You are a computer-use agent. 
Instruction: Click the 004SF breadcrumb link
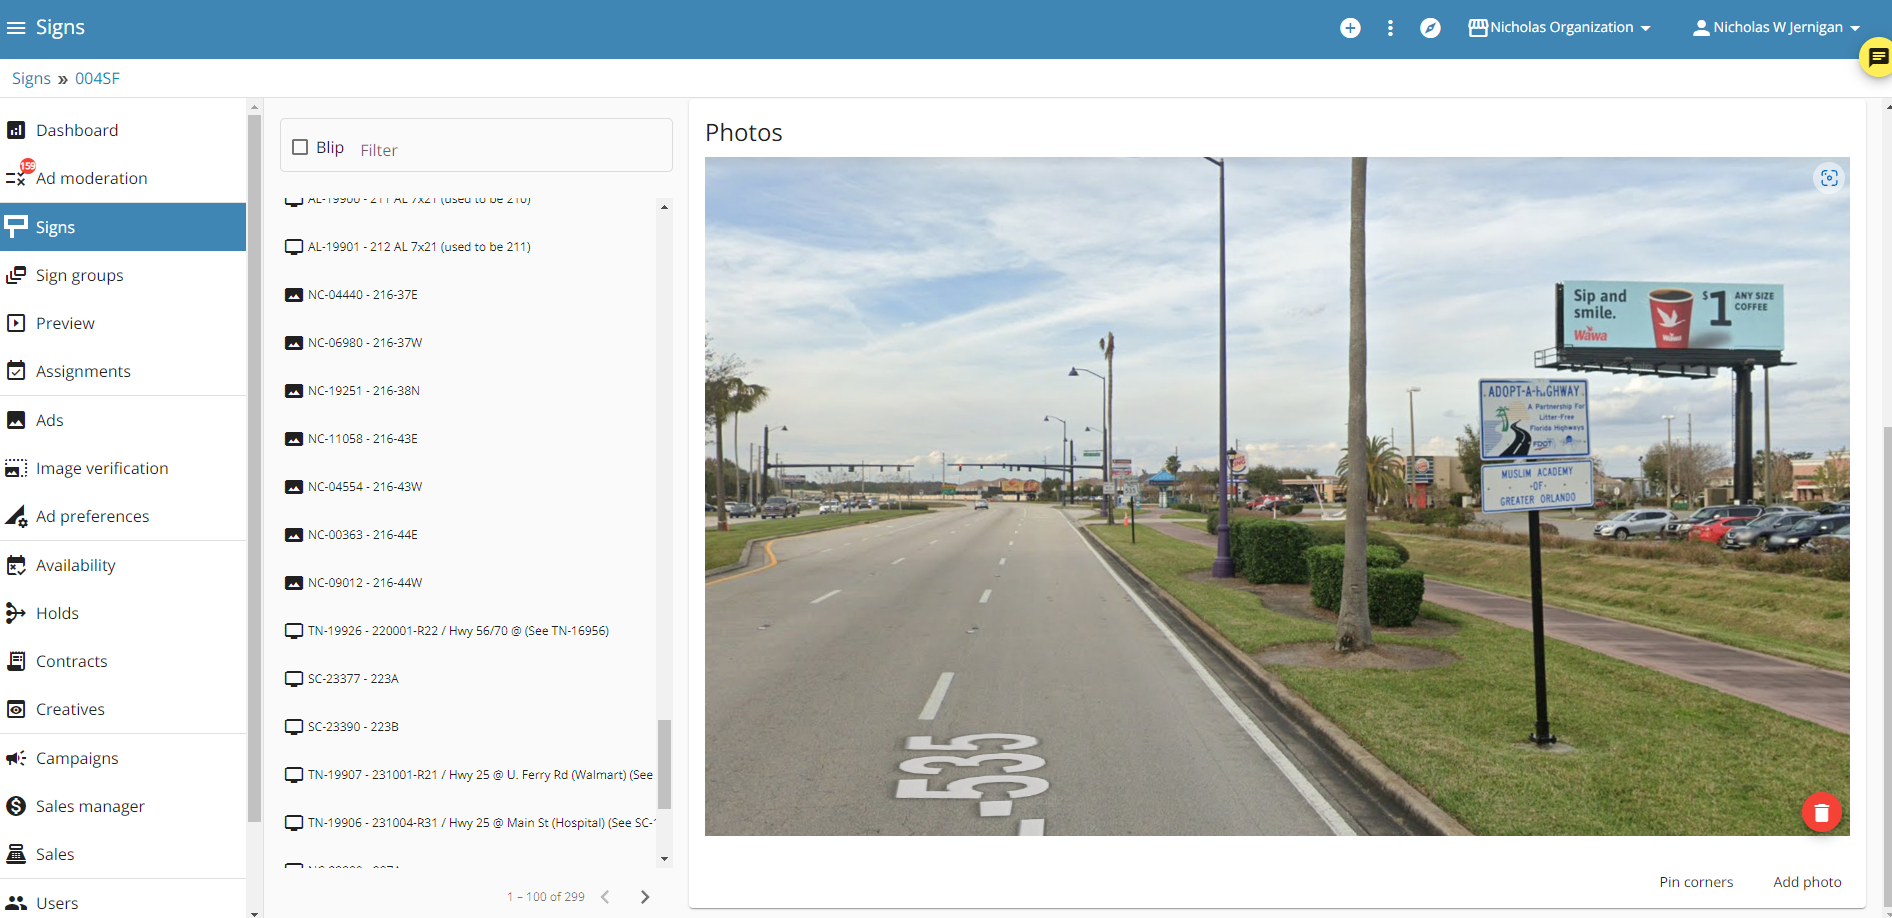pos(97,78)
